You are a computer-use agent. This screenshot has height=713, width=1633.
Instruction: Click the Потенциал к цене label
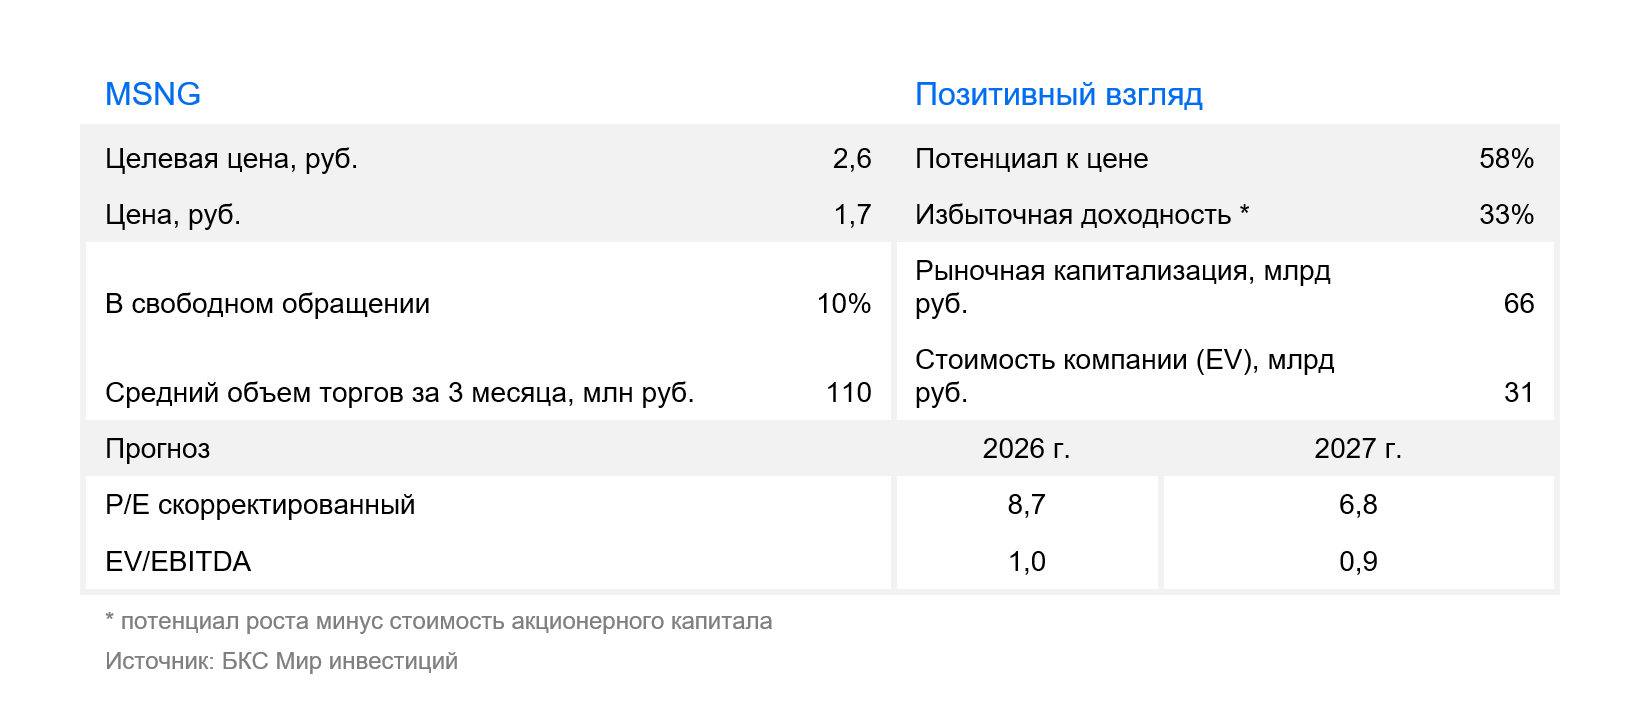pos(1031,159)
